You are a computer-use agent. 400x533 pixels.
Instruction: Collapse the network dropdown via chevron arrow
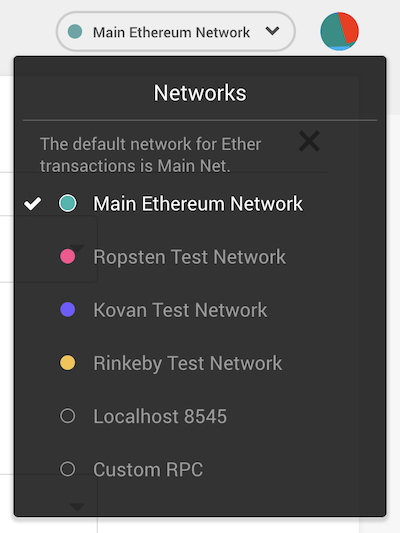(272, 31)
